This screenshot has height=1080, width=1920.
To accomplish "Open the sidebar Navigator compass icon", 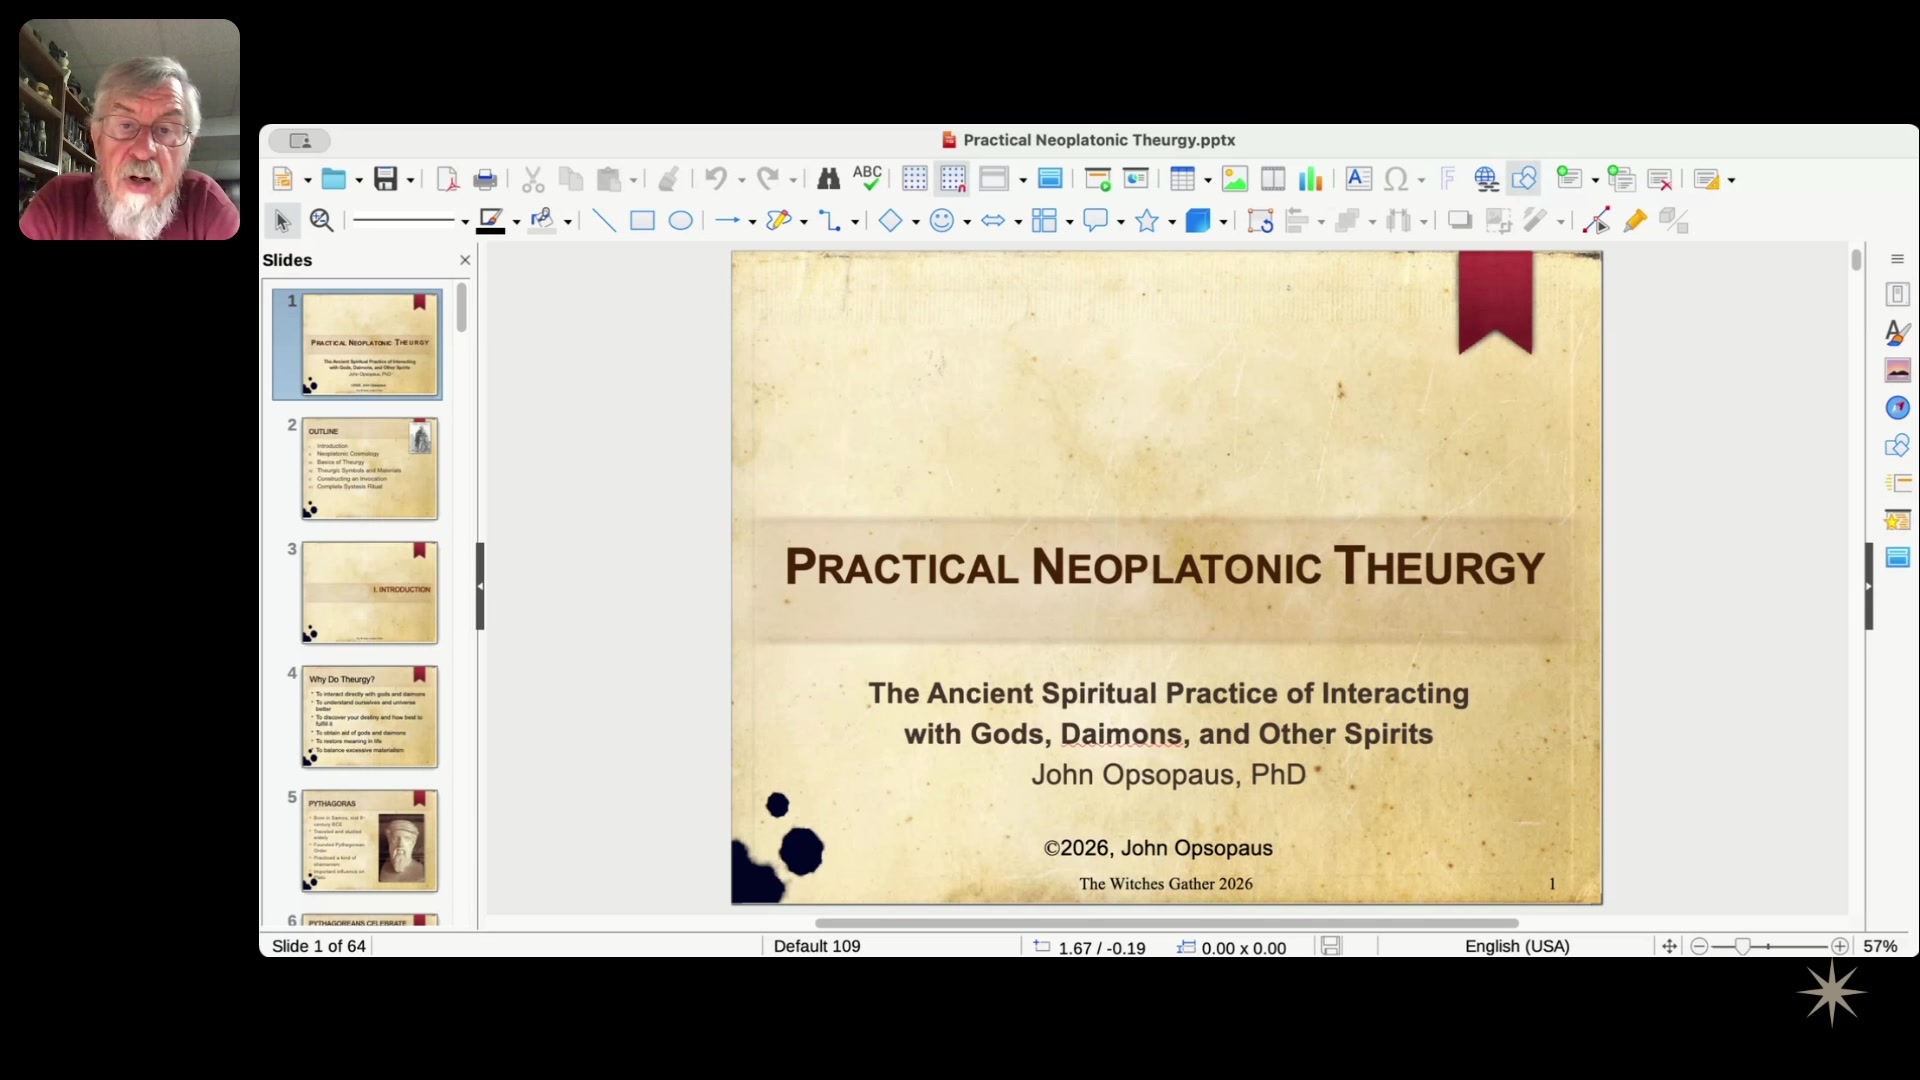I will click(1897, 408).
